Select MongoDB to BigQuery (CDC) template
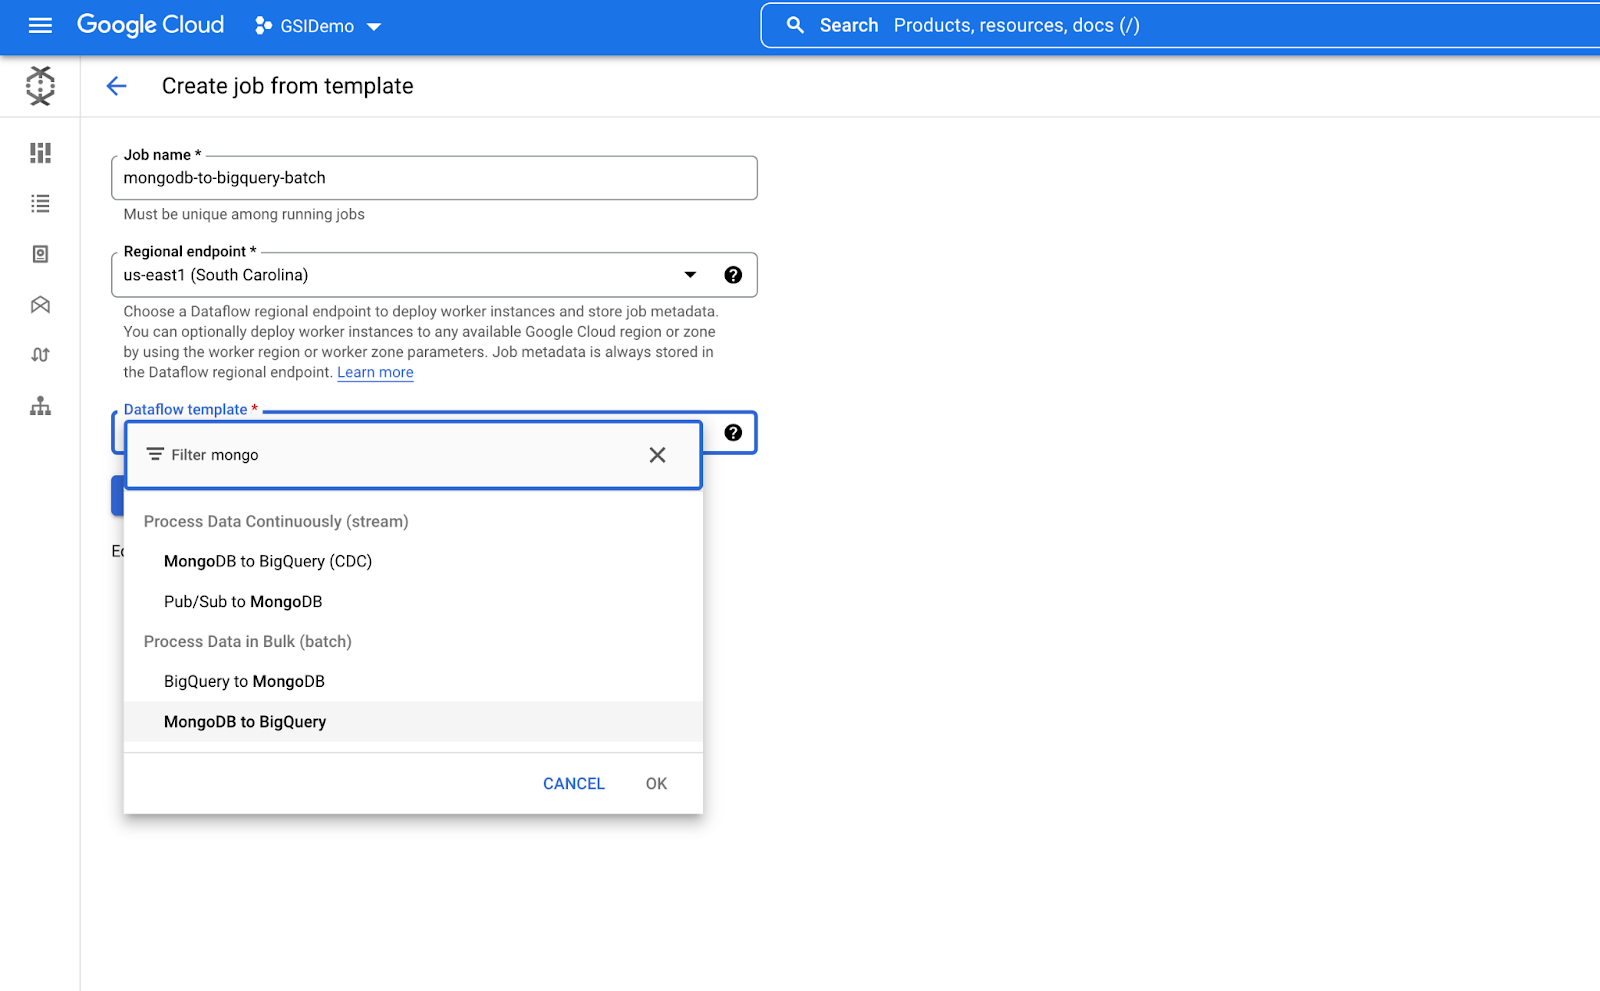 tap(413, 561)
